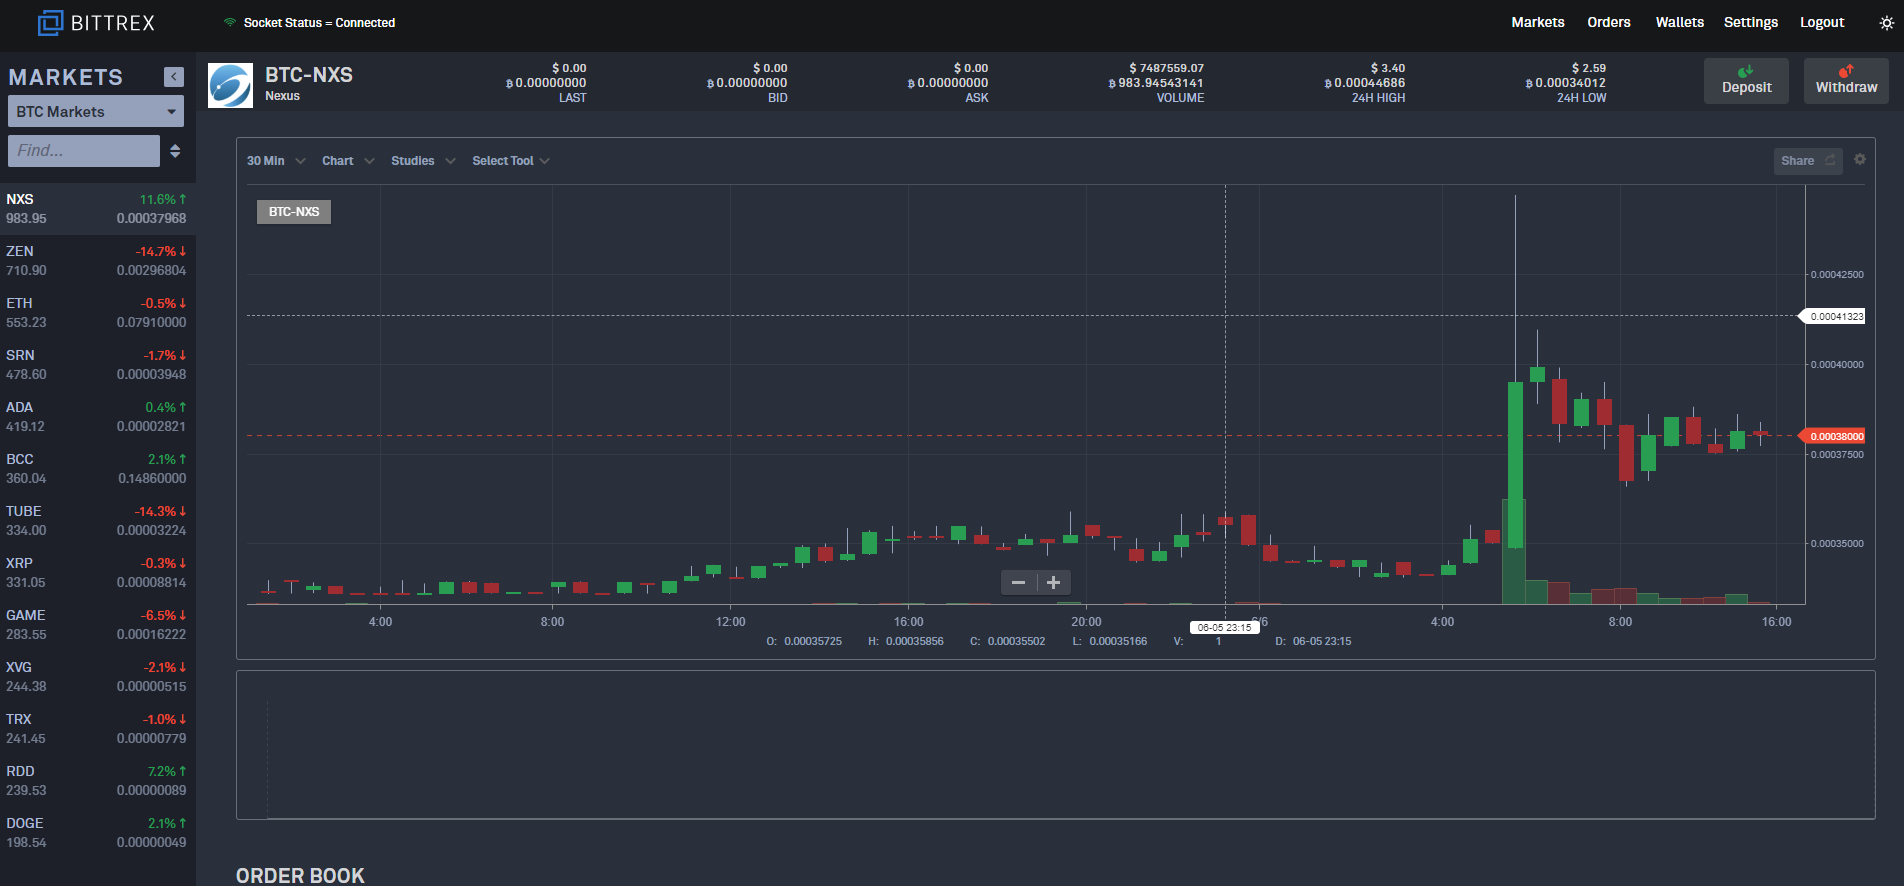This screenshot has width=1904, height=886.
Task: Open the Select Tool dropdown
Action: pyautogui.click(x=511, y=161)
